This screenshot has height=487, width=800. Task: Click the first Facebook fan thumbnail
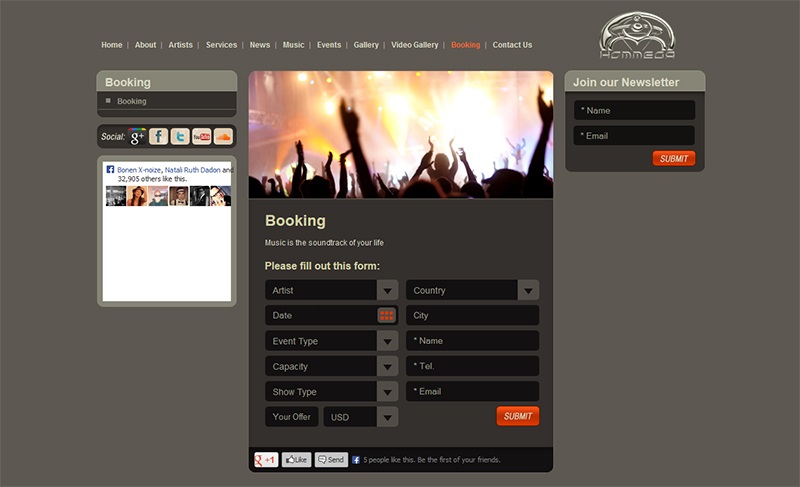tap(116, 196)
